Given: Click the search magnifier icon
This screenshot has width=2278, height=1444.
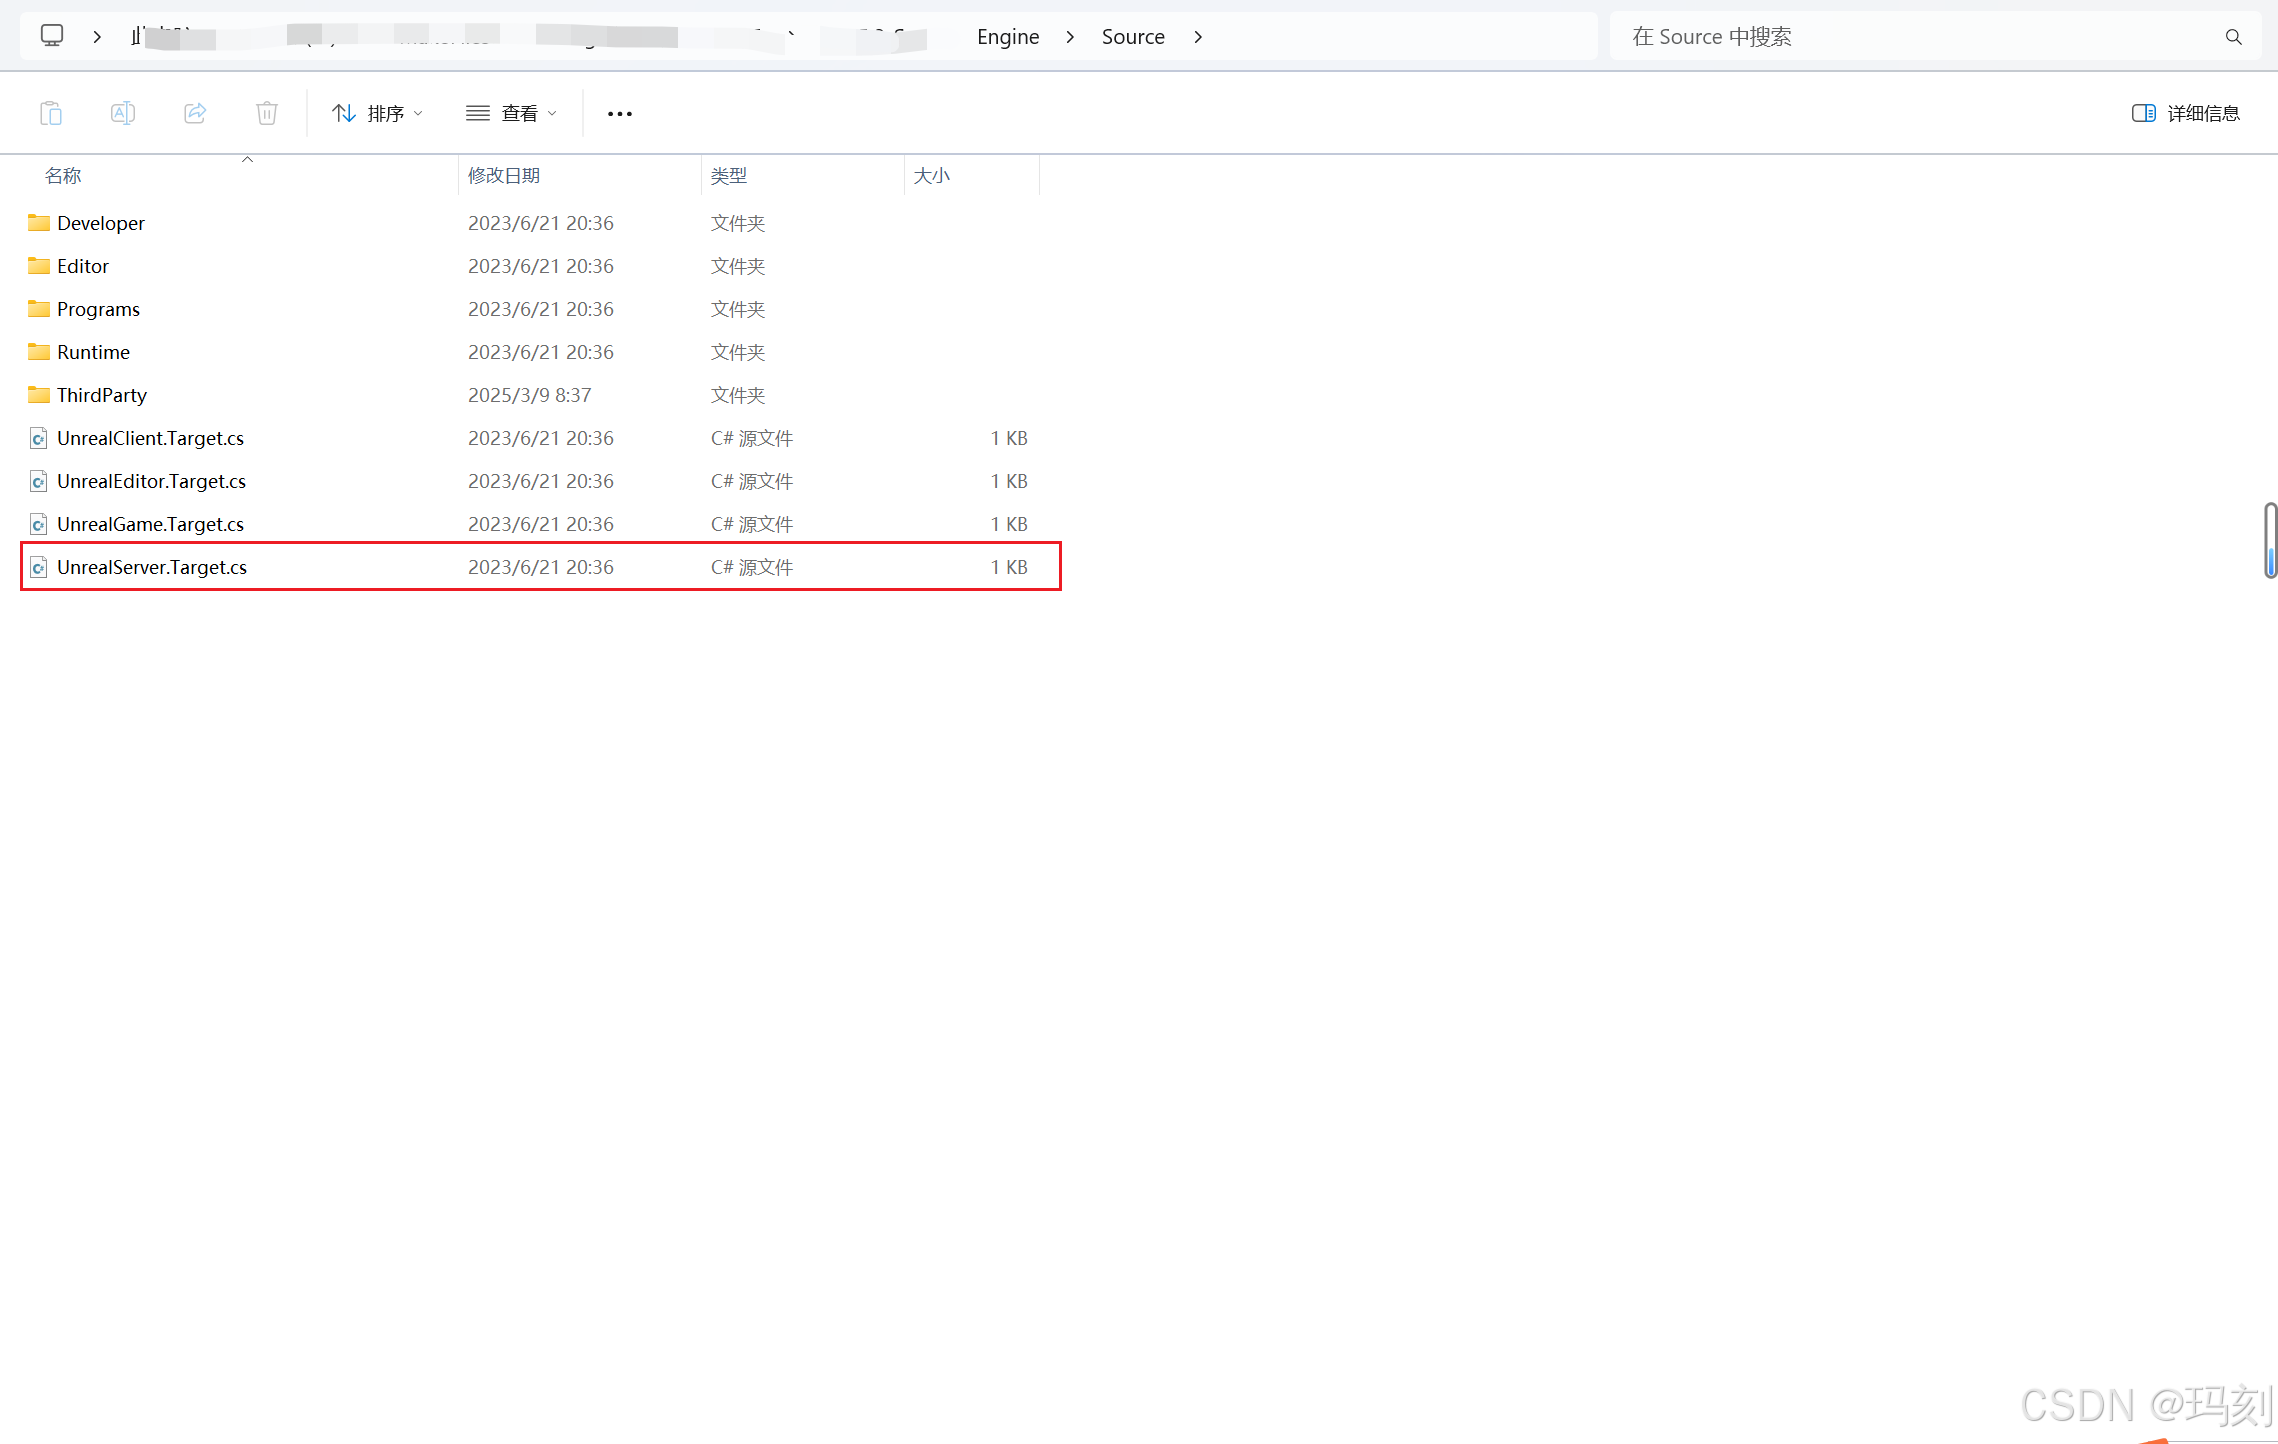Looking at the screenshot, I should [2233, 37].
